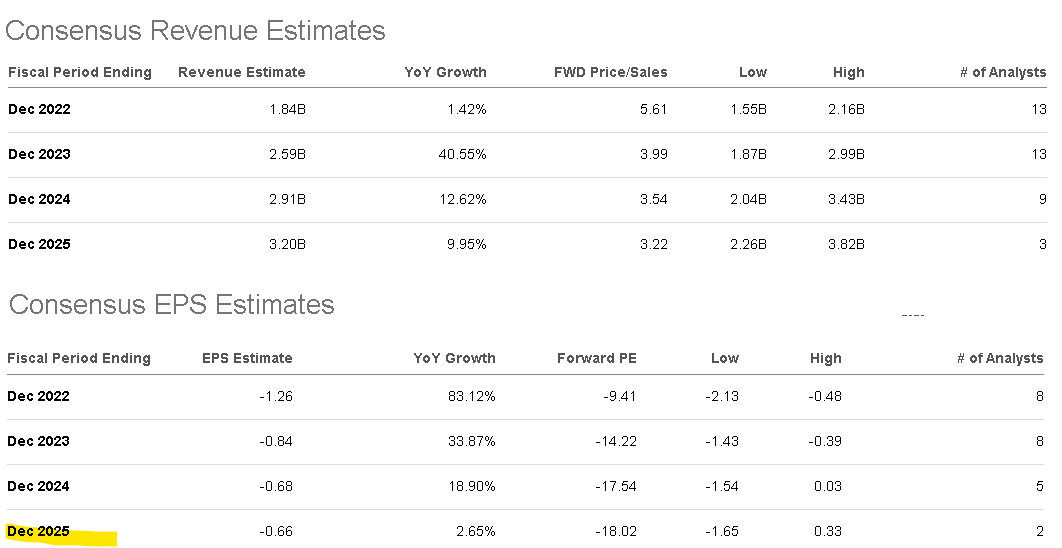Click the revenue table Low header
The width and height of the screenshot is (1062, 548).
752,72
